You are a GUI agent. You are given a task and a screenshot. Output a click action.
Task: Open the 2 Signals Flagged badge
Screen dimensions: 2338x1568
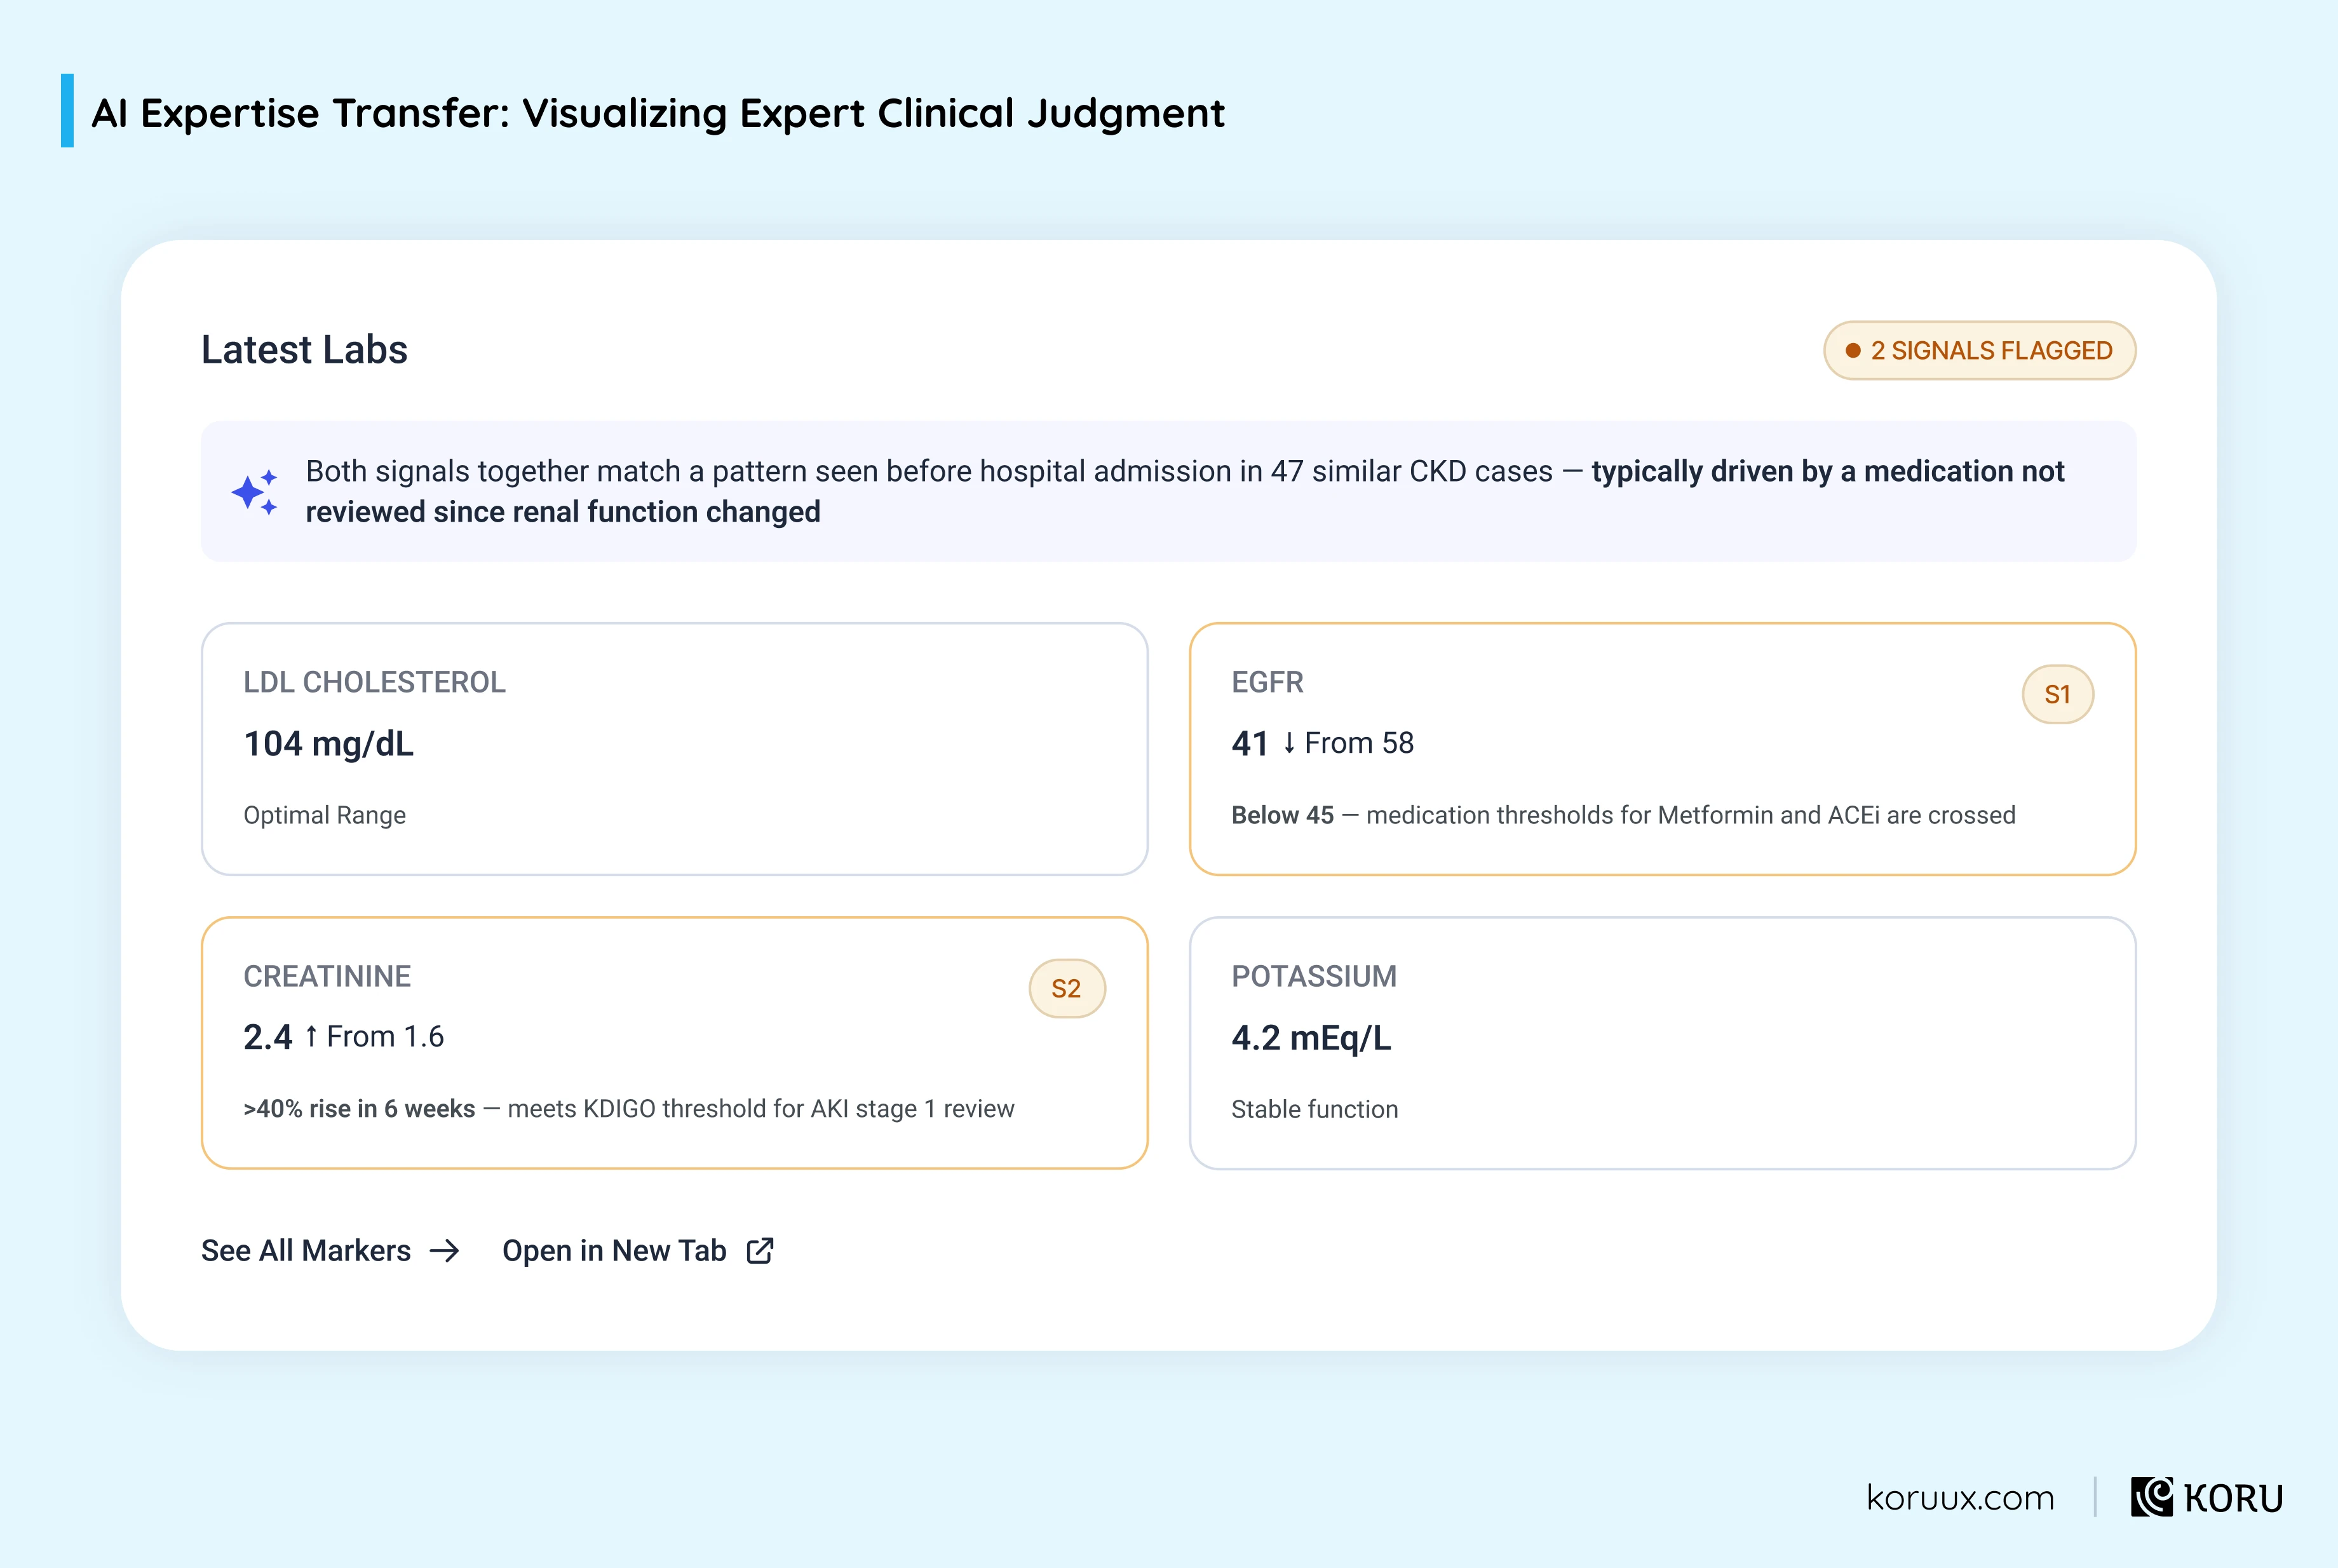pos(1979,351)
